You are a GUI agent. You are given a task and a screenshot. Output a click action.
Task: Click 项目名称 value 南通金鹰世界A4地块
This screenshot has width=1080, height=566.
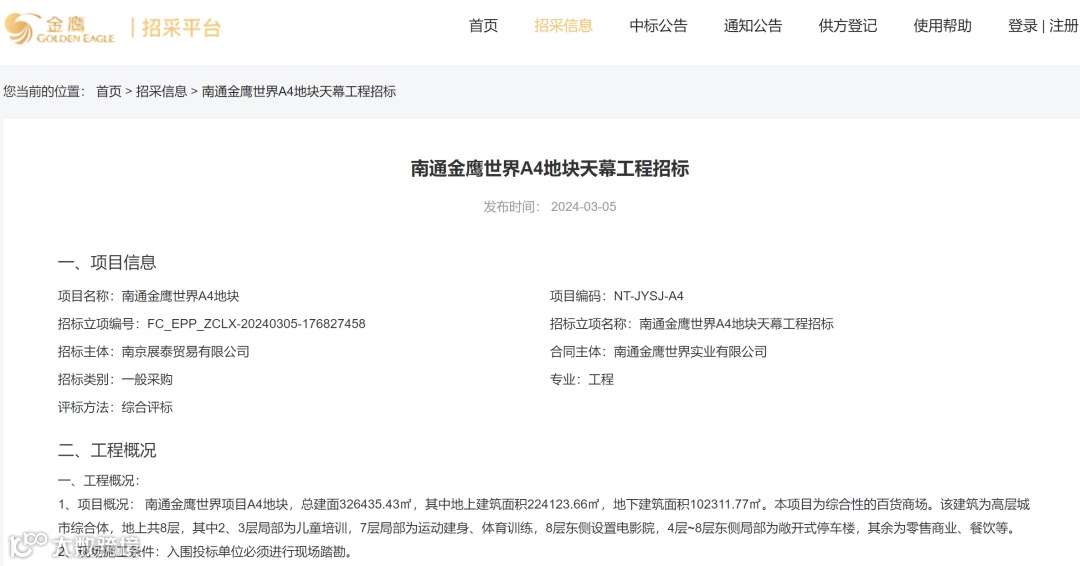[180, 296]
